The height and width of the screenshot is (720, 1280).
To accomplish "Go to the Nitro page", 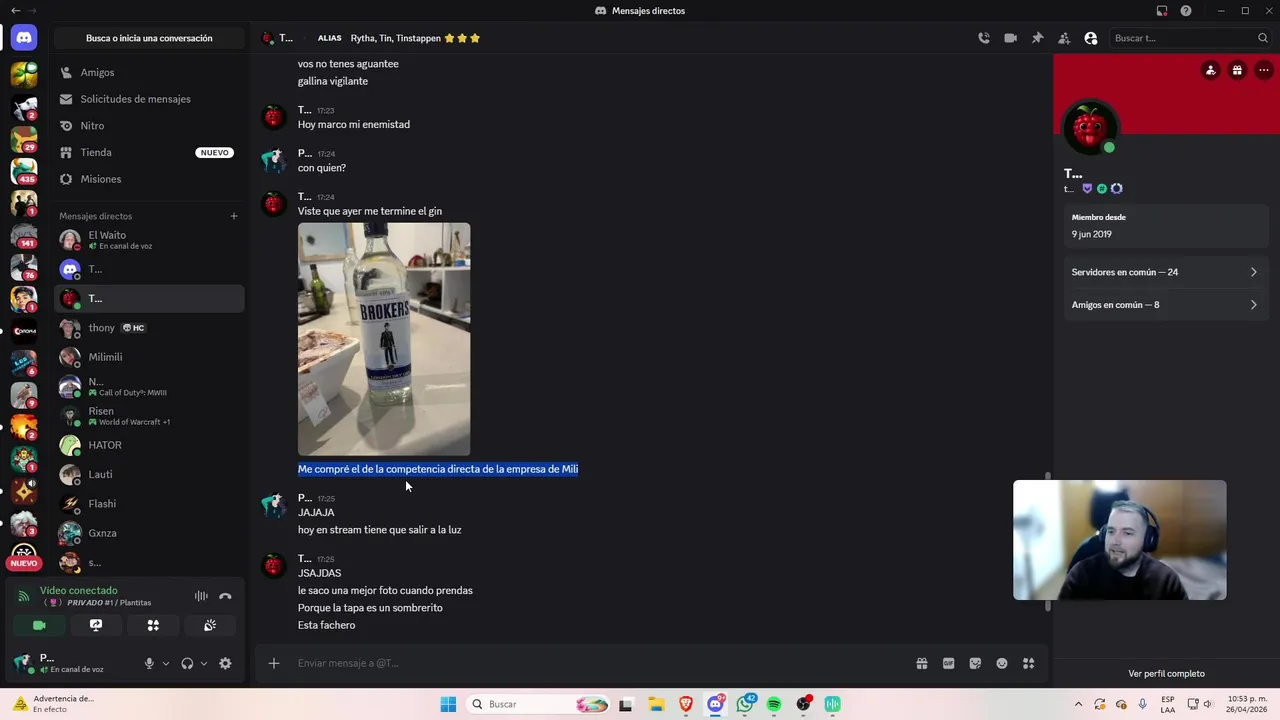I will (x=149, y=126).
